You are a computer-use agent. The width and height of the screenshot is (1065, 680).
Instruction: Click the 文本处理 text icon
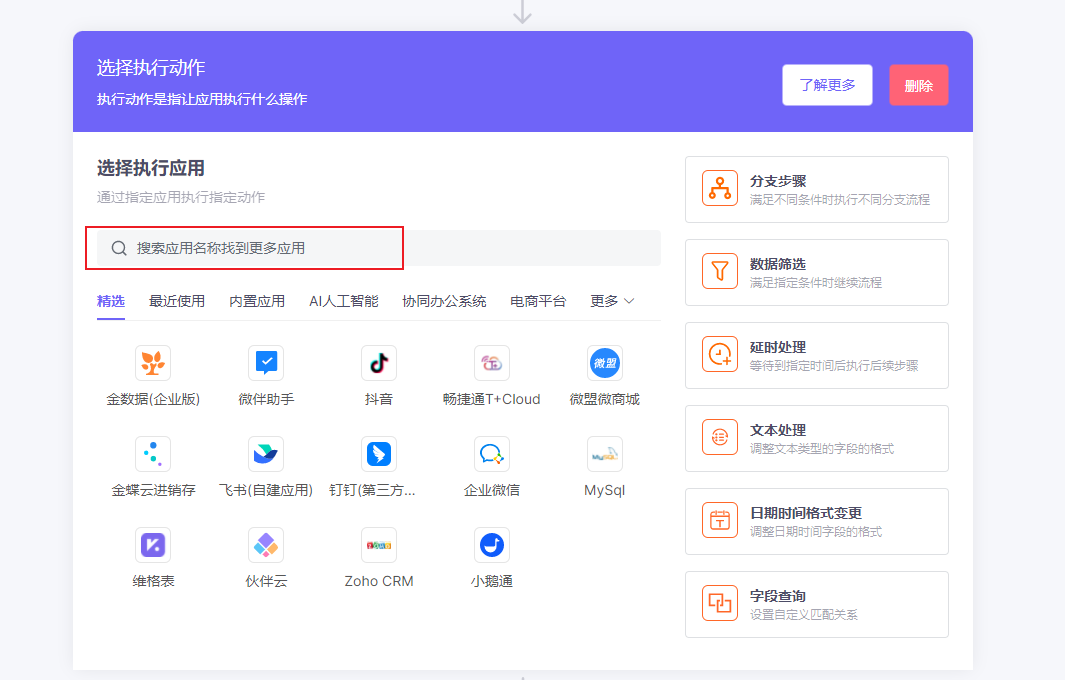(x=720, y=437)
